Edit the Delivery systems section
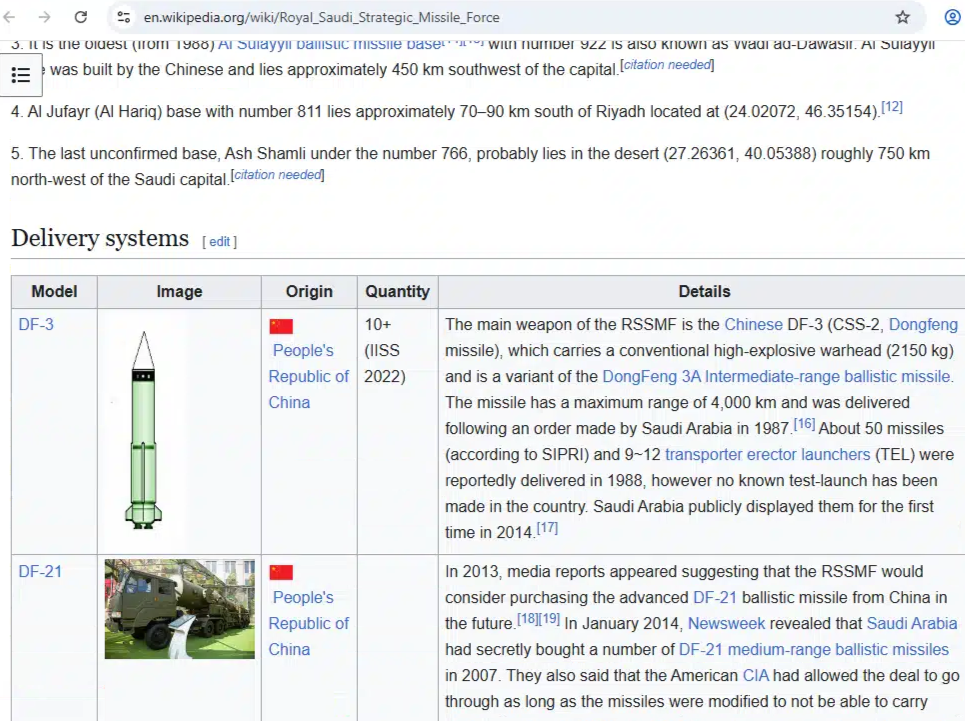 [220, 242]
